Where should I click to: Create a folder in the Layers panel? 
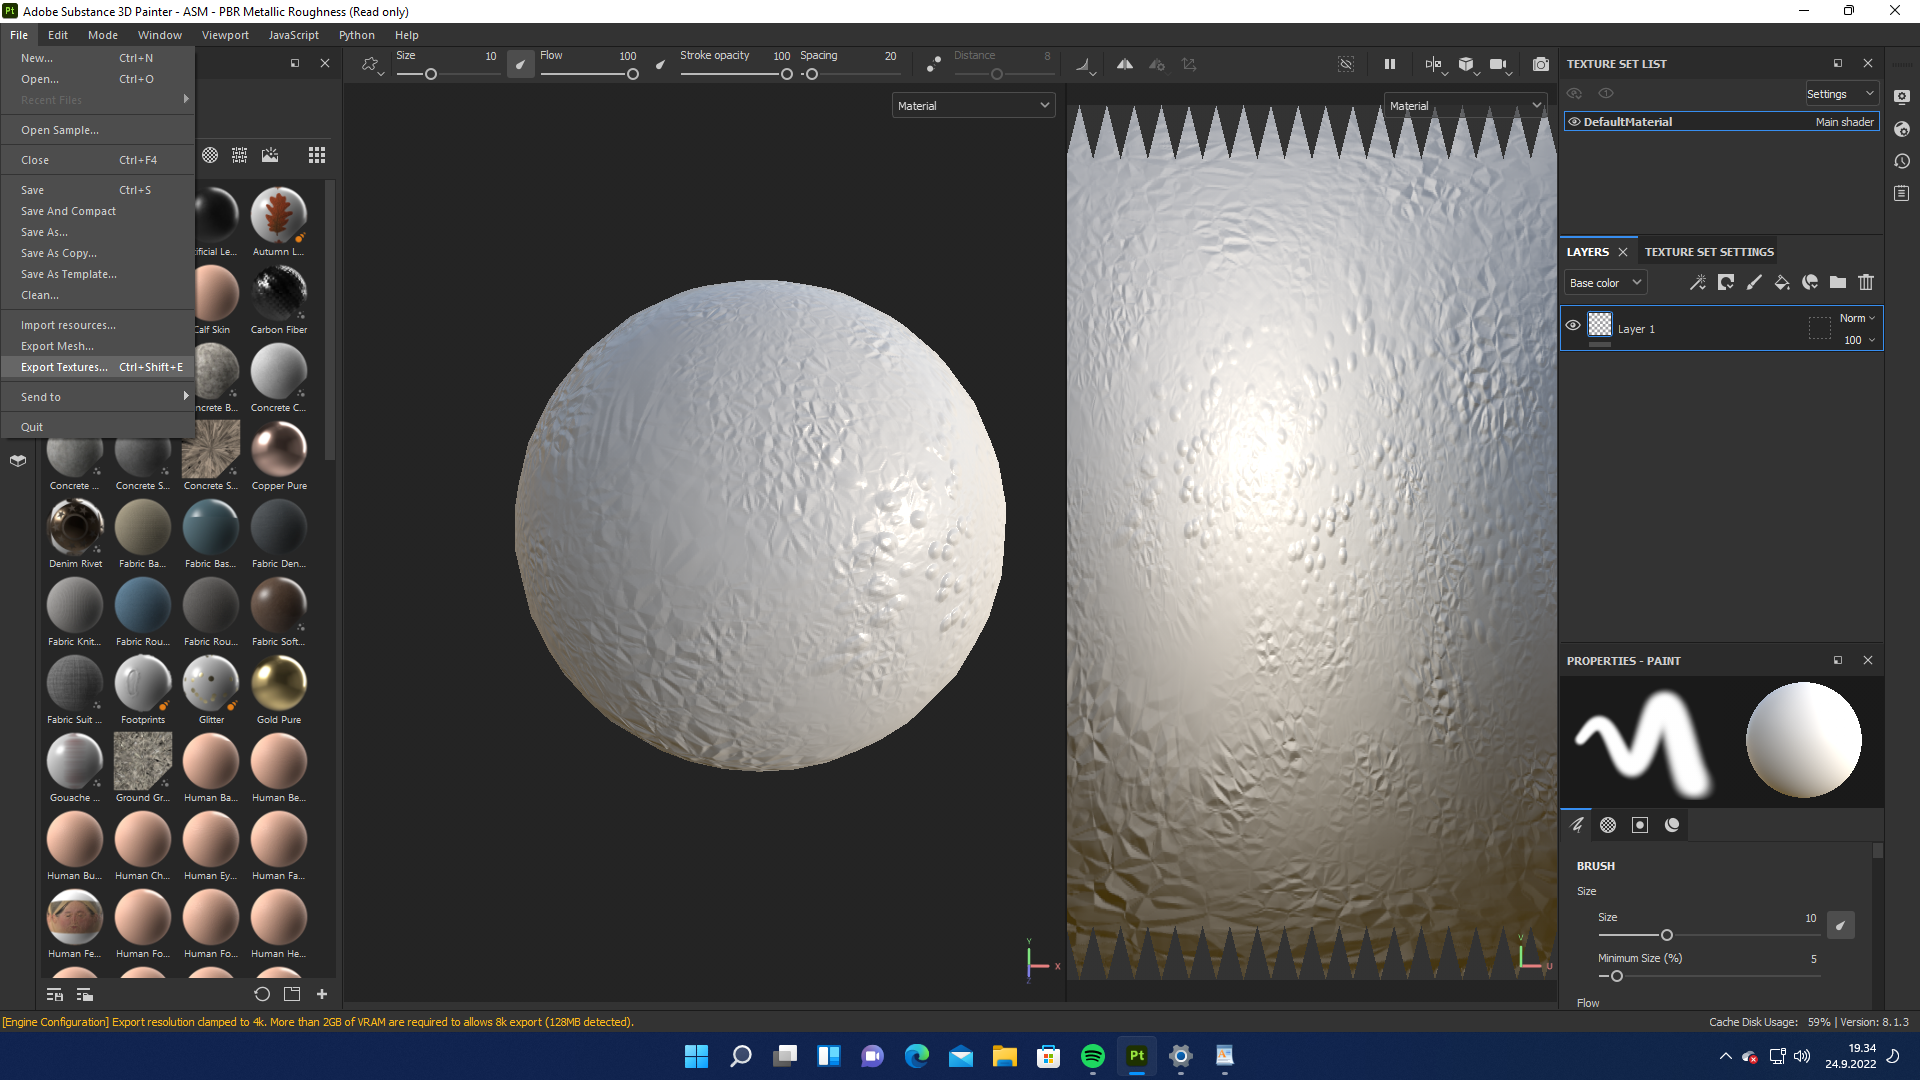(x=1837, y=282)
